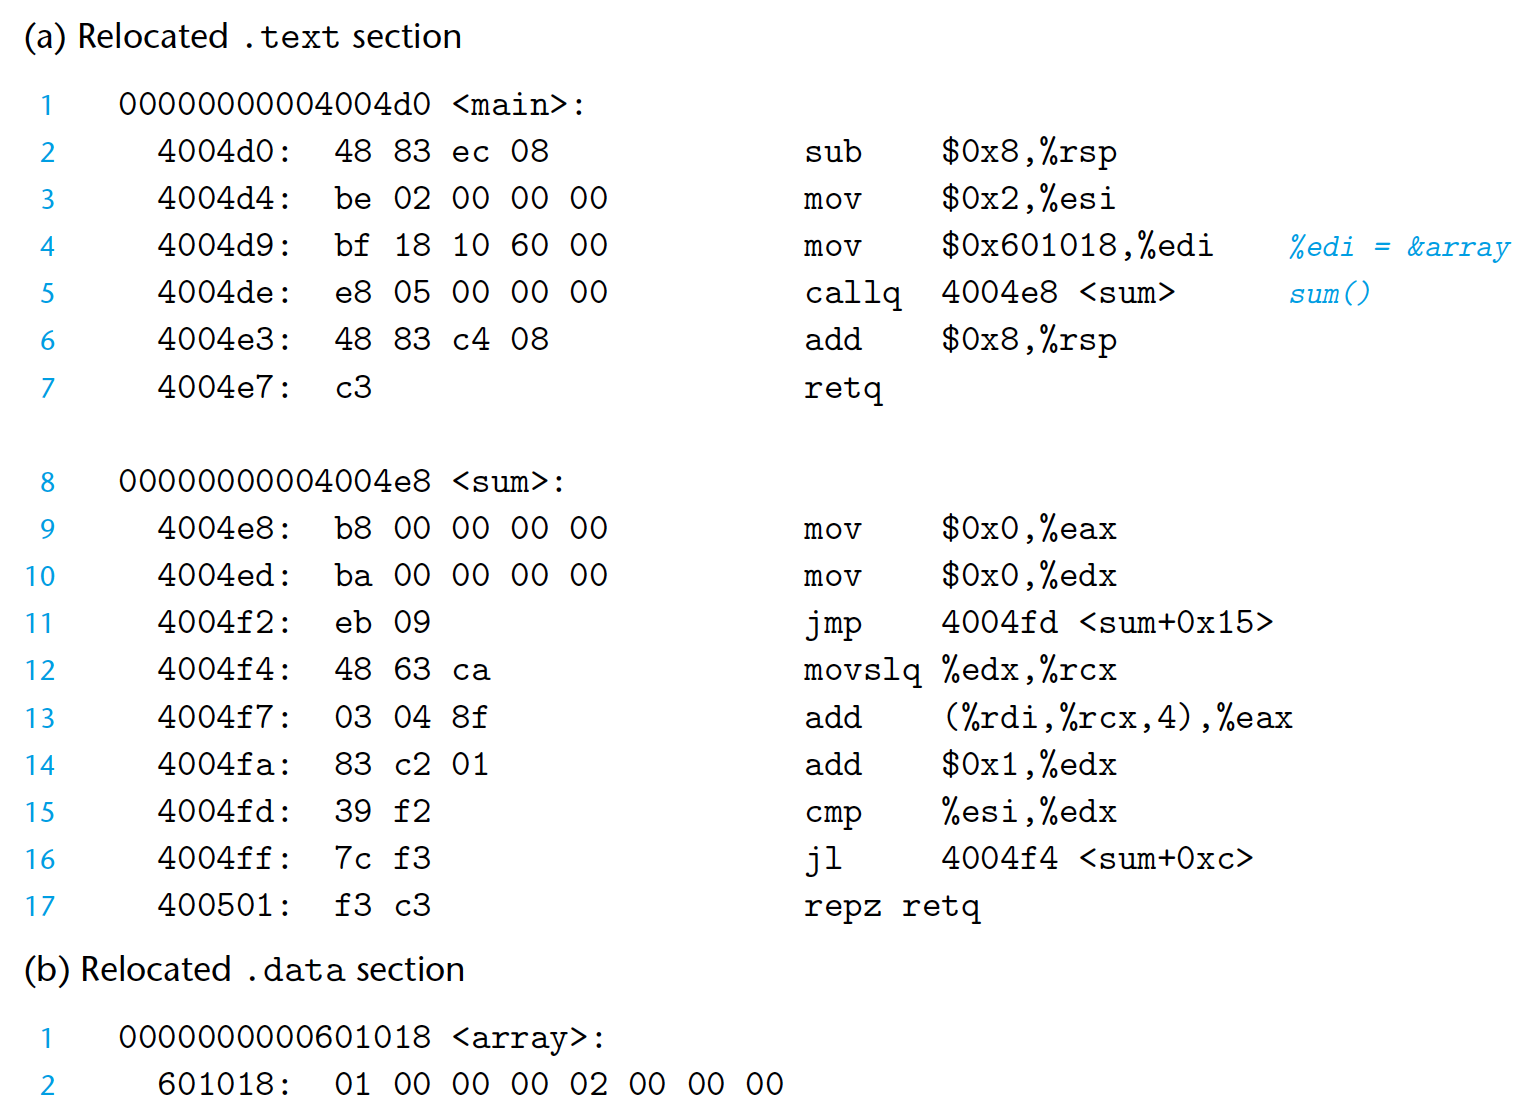Viewport: 1528px width, 1116px height.
Task: Click the operand (%rdi,%rcx,4),%eax
Action: tap(1117, 718)
